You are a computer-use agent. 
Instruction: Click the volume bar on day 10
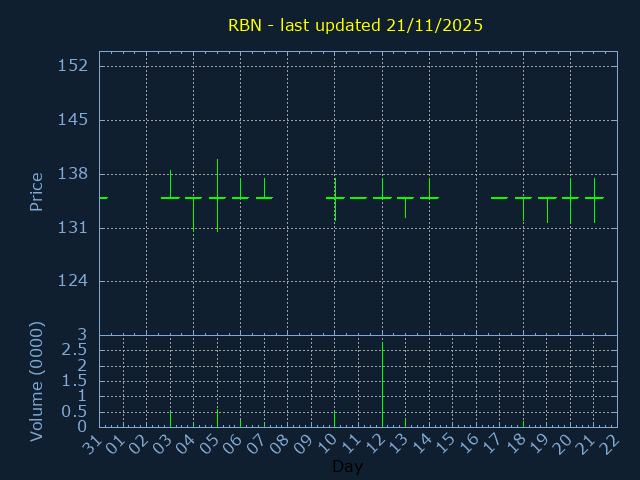(x=335, y=419)
